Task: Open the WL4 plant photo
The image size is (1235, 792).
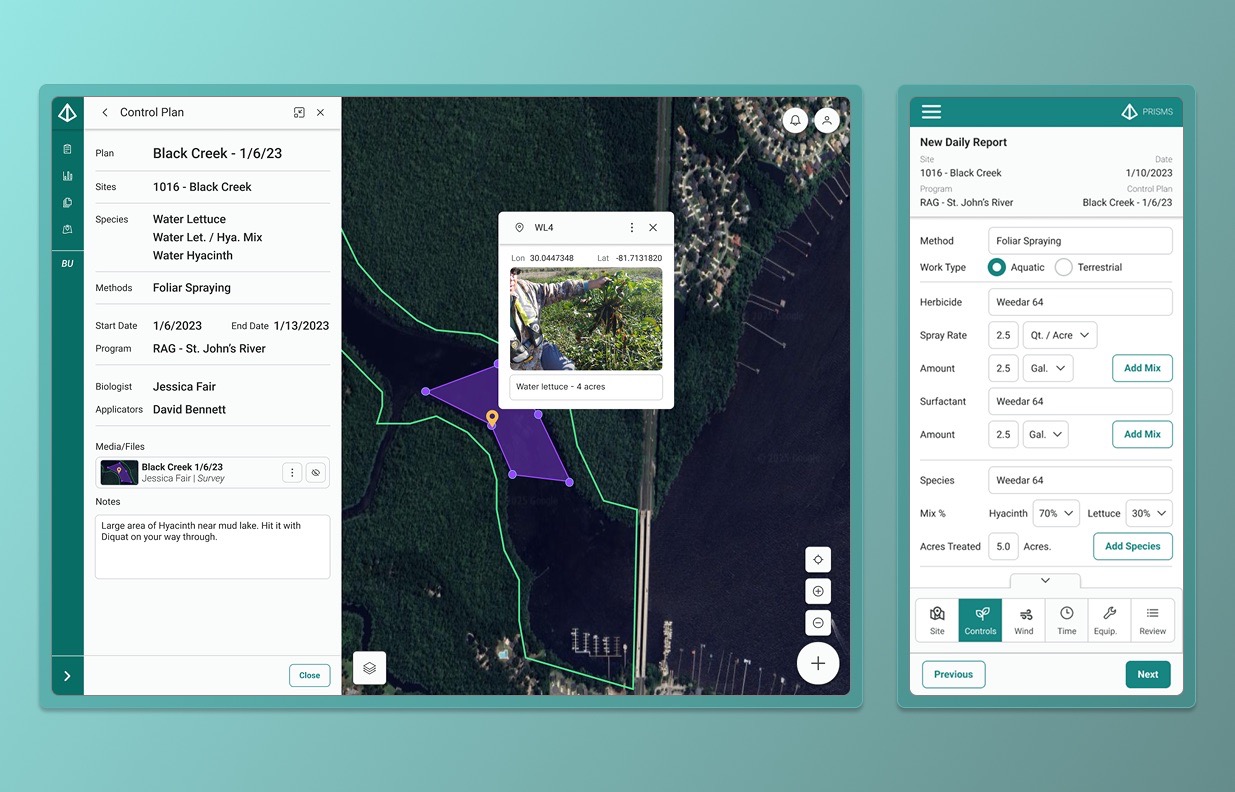Action: click(x=586, y=319)
